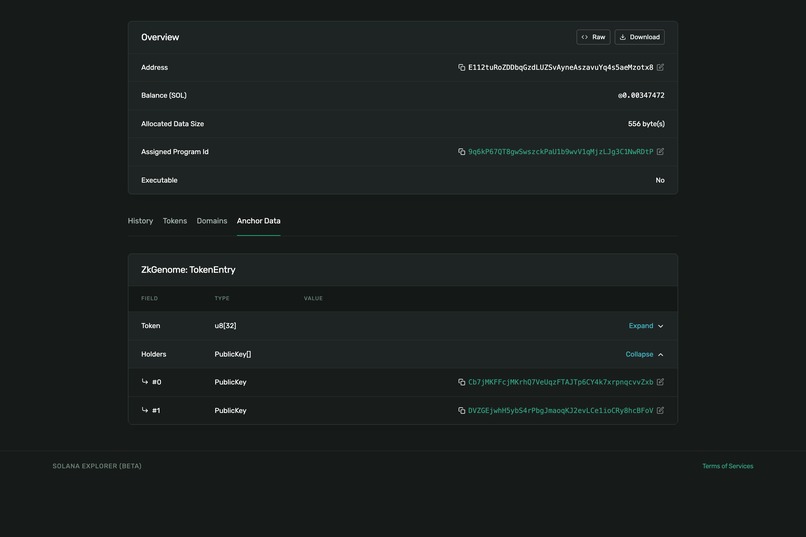The image size is (806, 537).
Task: Switch to the Tokens tab
Action: coord(175,221)
